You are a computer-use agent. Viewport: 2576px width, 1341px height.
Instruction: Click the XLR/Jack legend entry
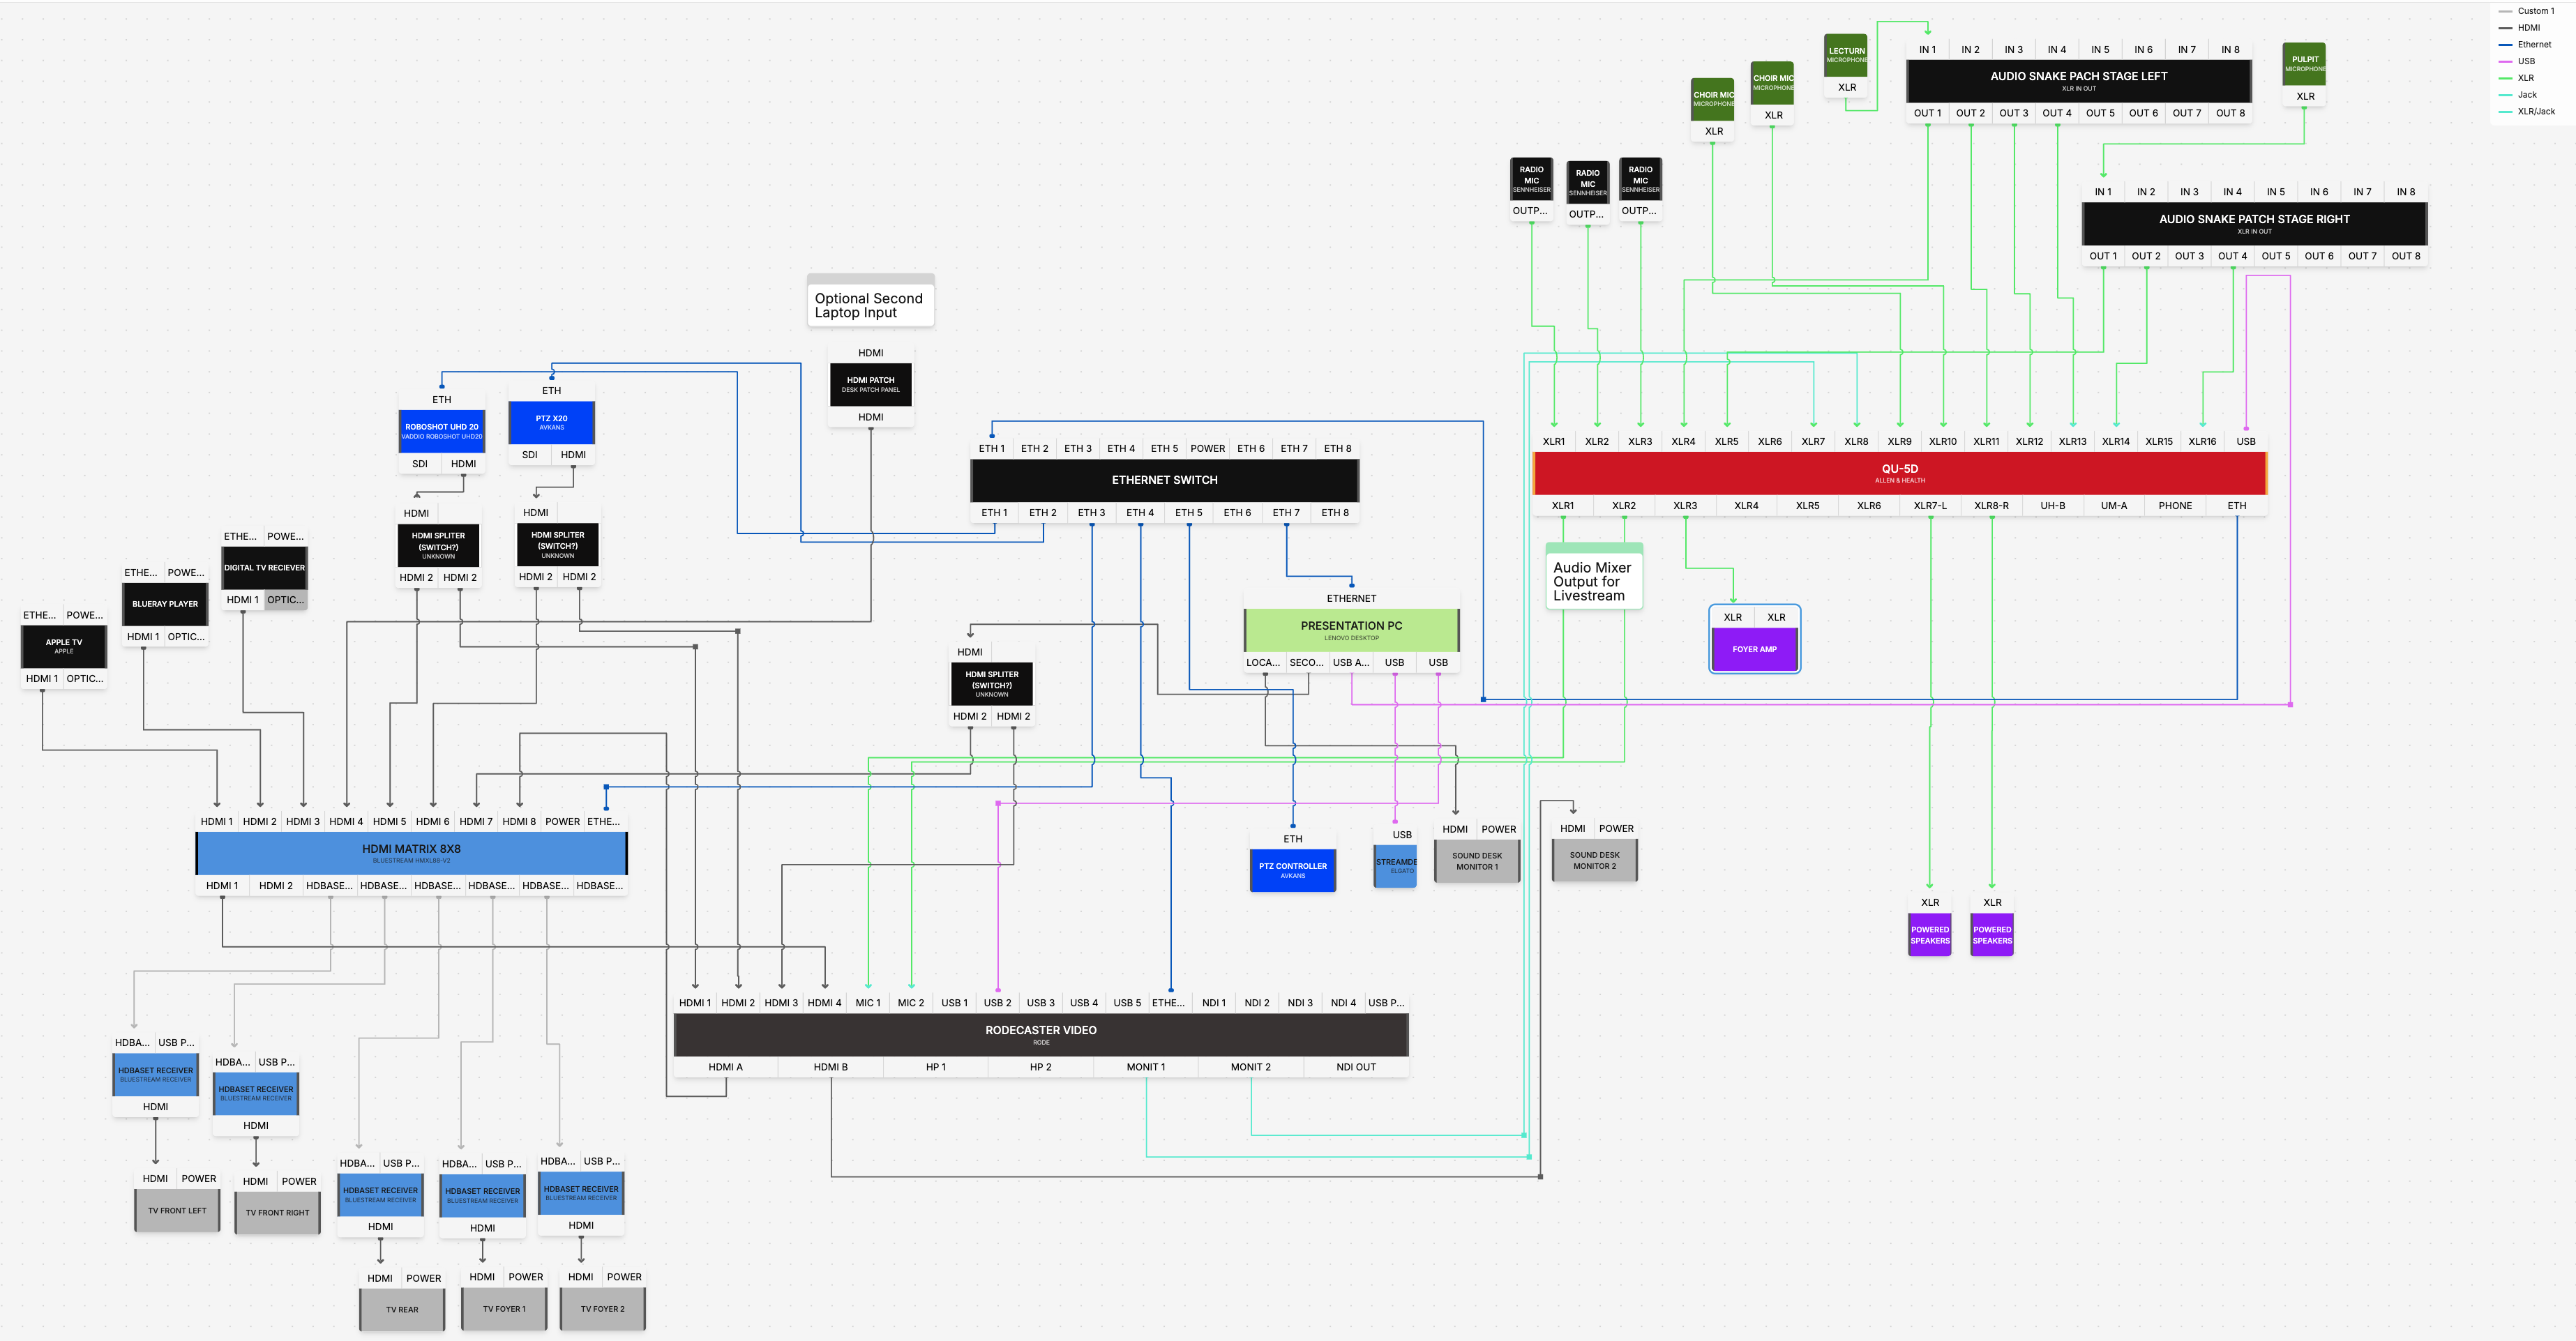2527,111
